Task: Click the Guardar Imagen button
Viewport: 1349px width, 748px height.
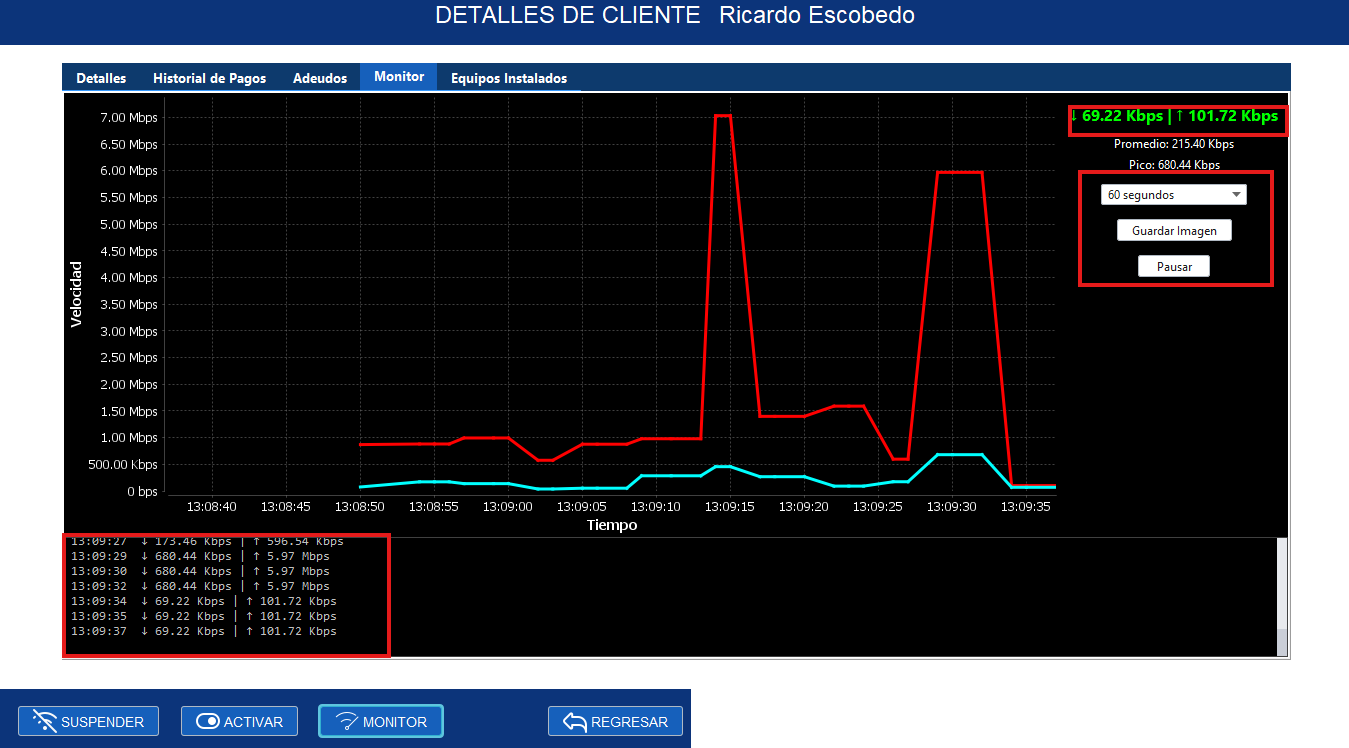Action: coord(1173,230)
